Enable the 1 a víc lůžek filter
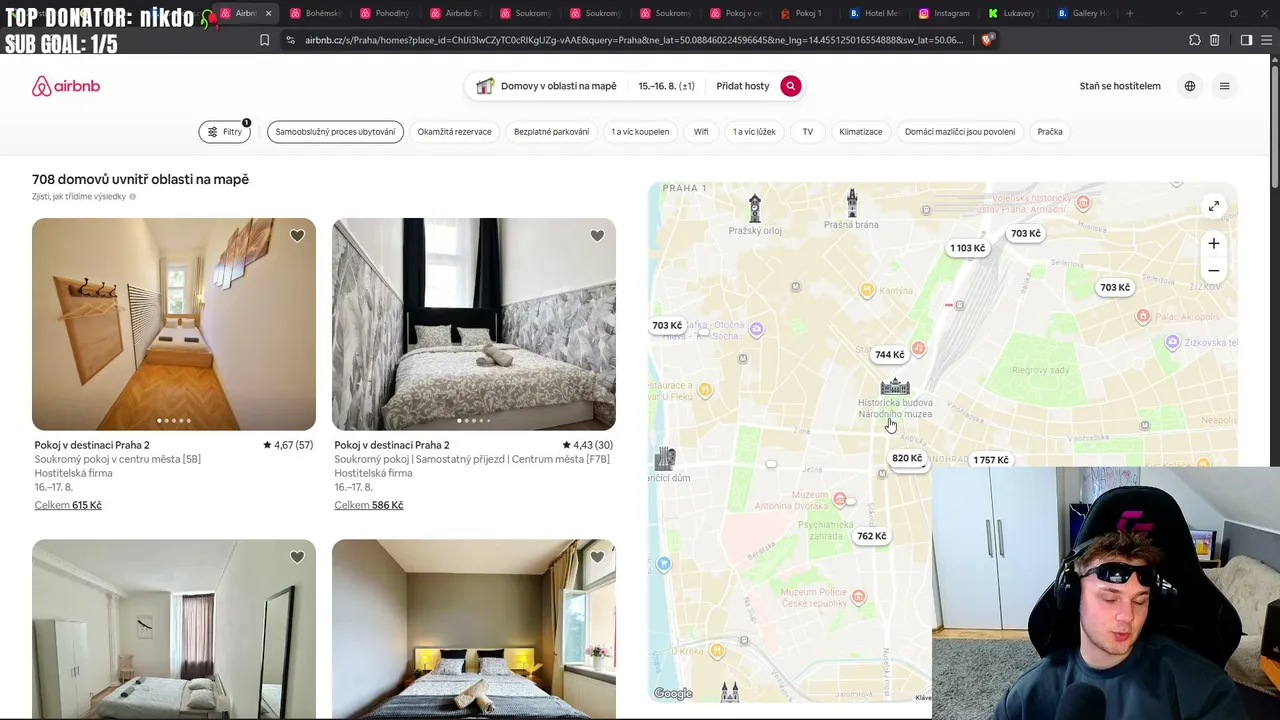Image resolution: width=1280 pixels, height=720 pixels. 754,132
